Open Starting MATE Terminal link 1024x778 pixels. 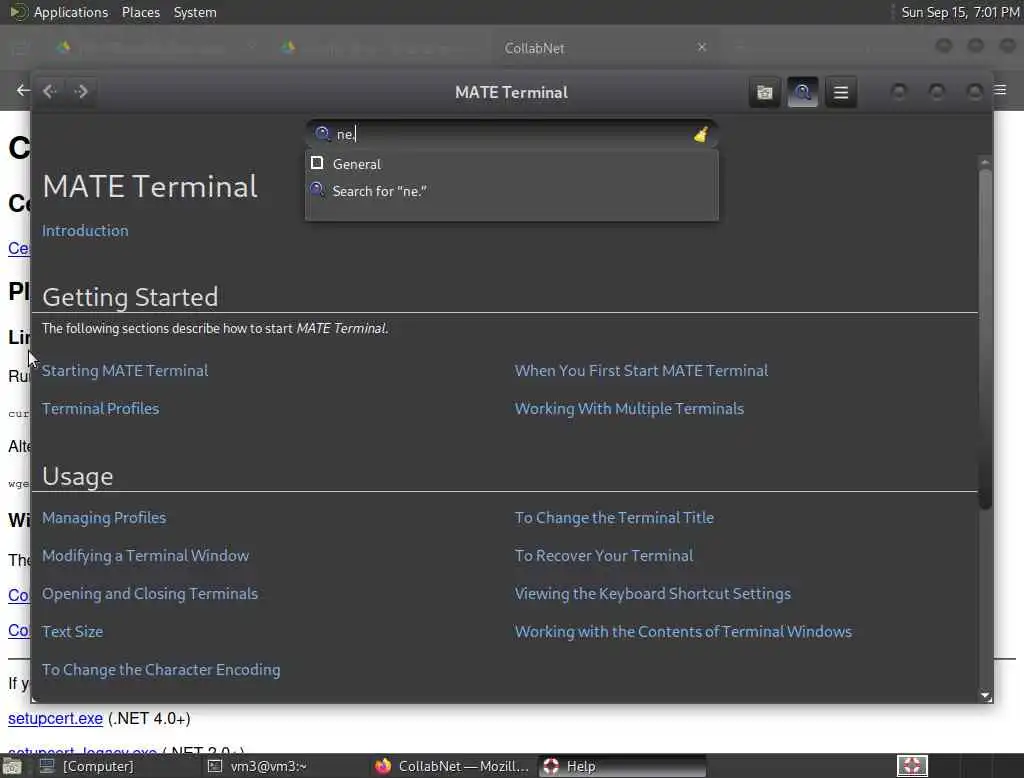point(125,370)
